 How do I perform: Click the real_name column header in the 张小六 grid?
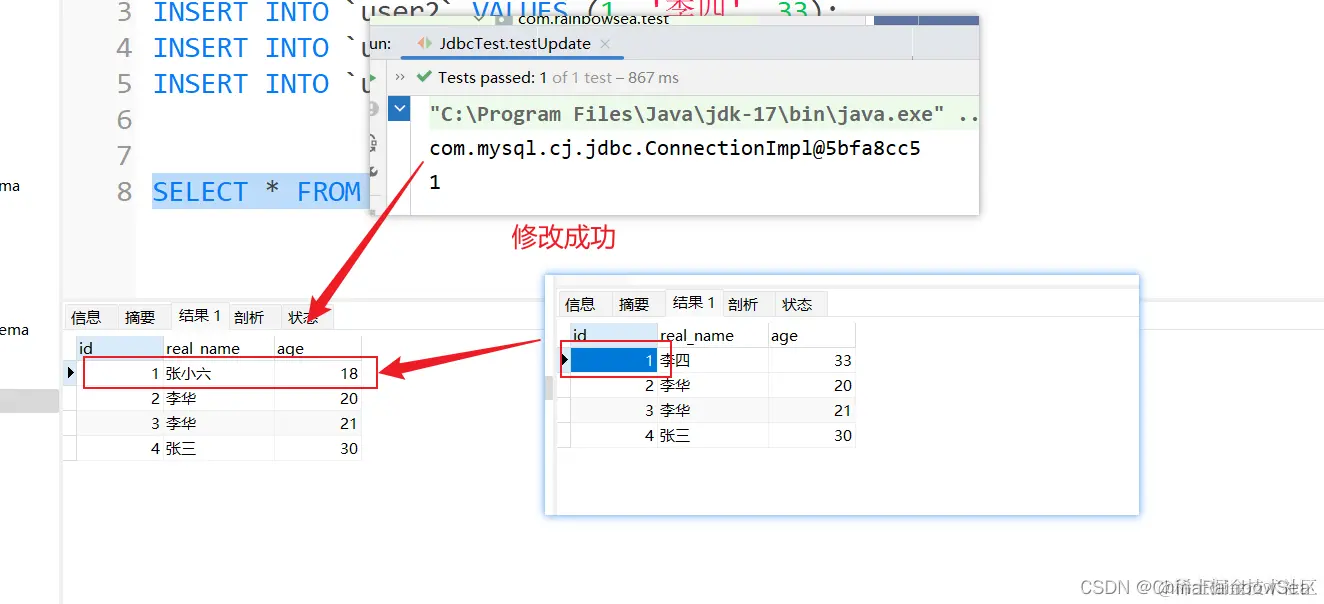coord(219,348)
